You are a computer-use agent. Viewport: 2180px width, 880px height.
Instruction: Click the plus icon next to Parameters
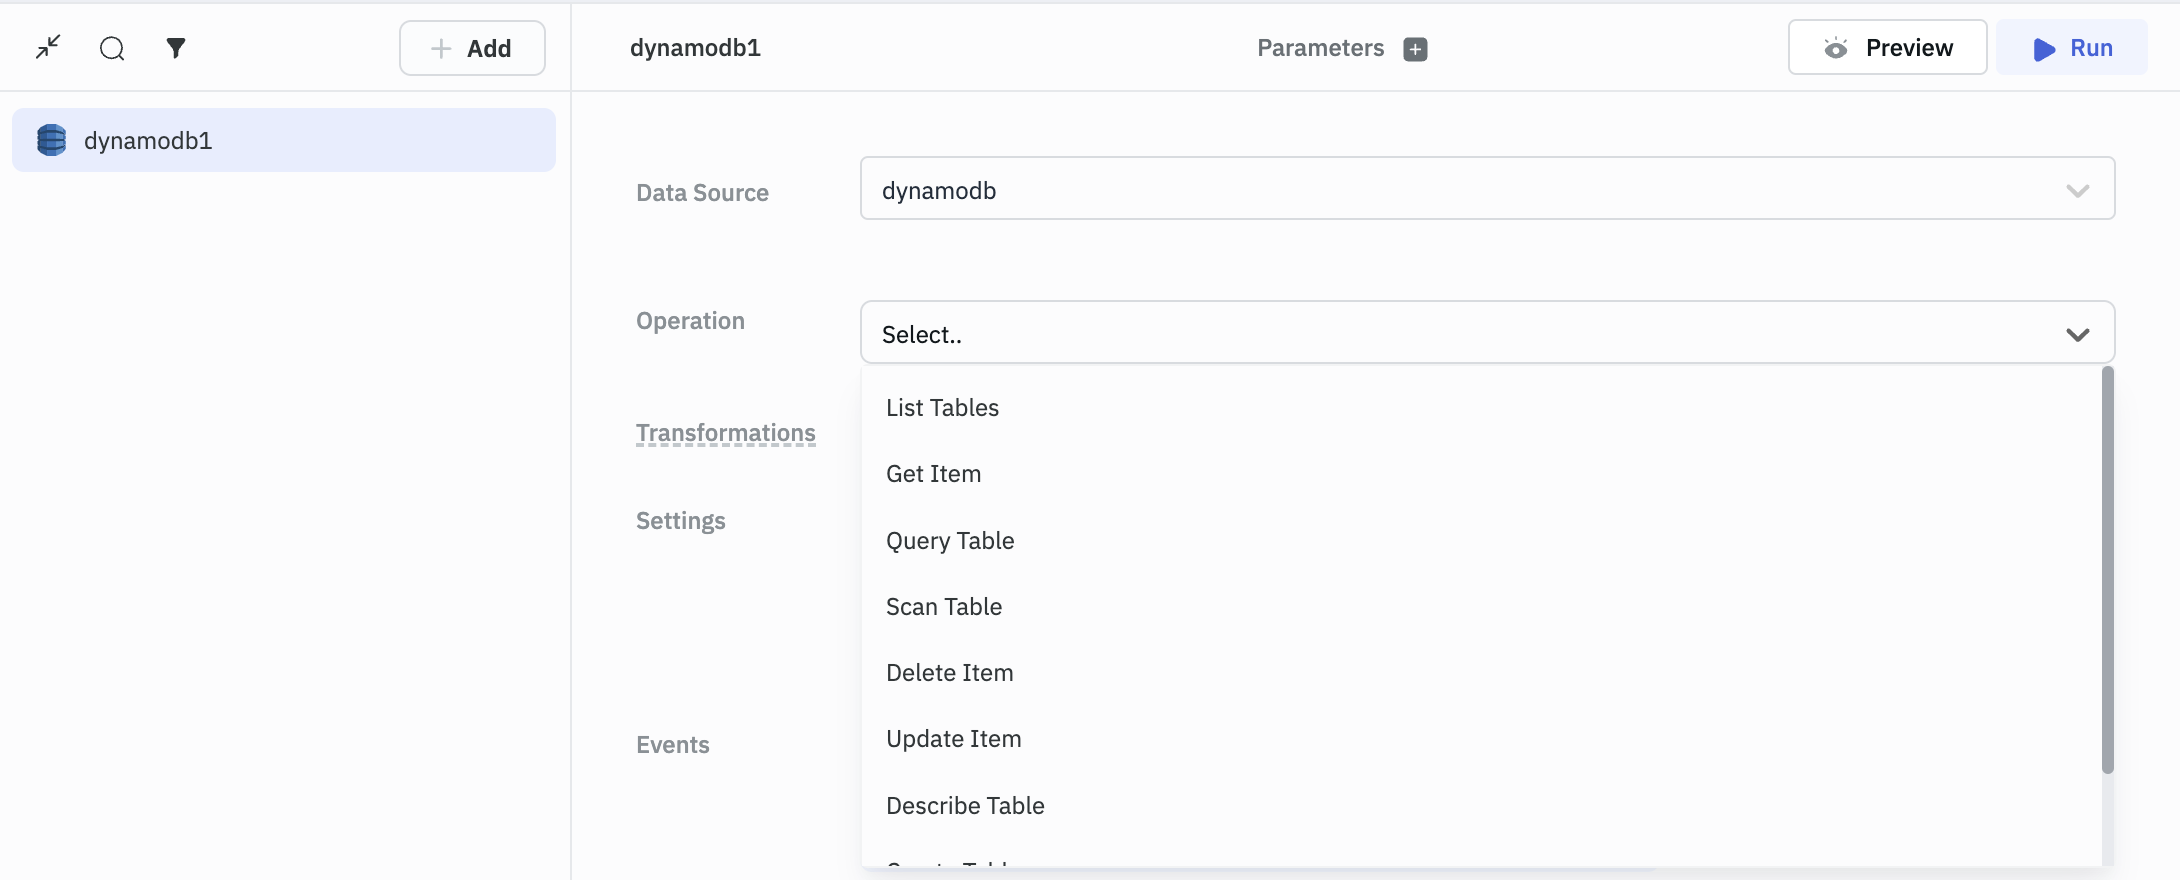(x=1415, y=49)
